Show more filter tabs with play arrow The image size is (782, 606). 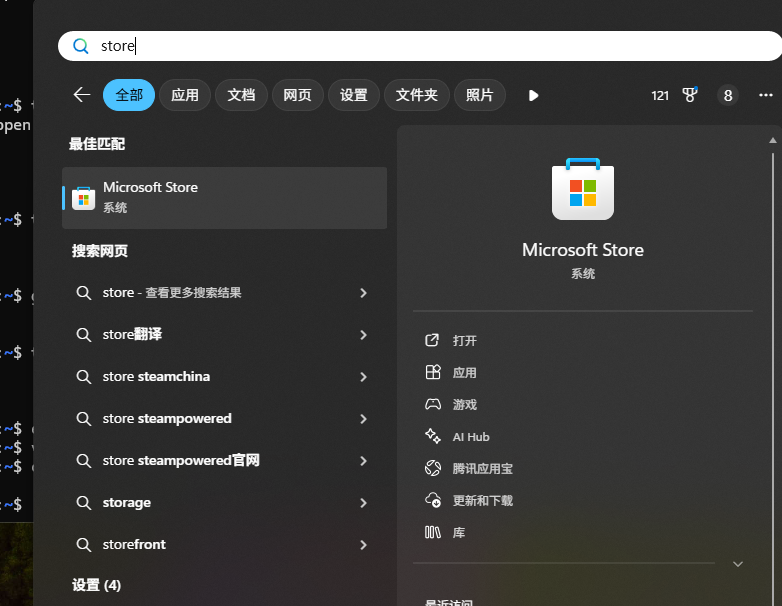tap(533, 95)
